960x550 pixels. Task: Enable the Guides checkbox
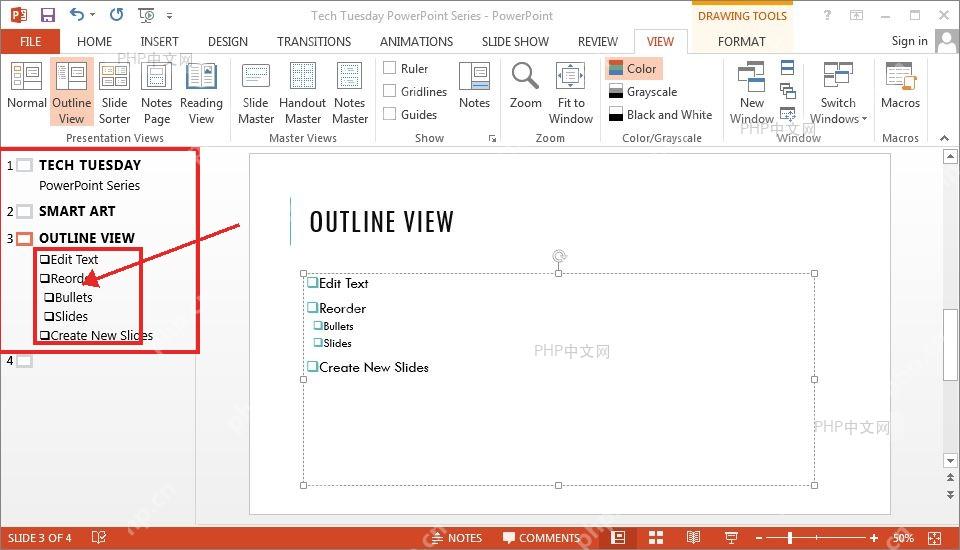click(389, 114)
